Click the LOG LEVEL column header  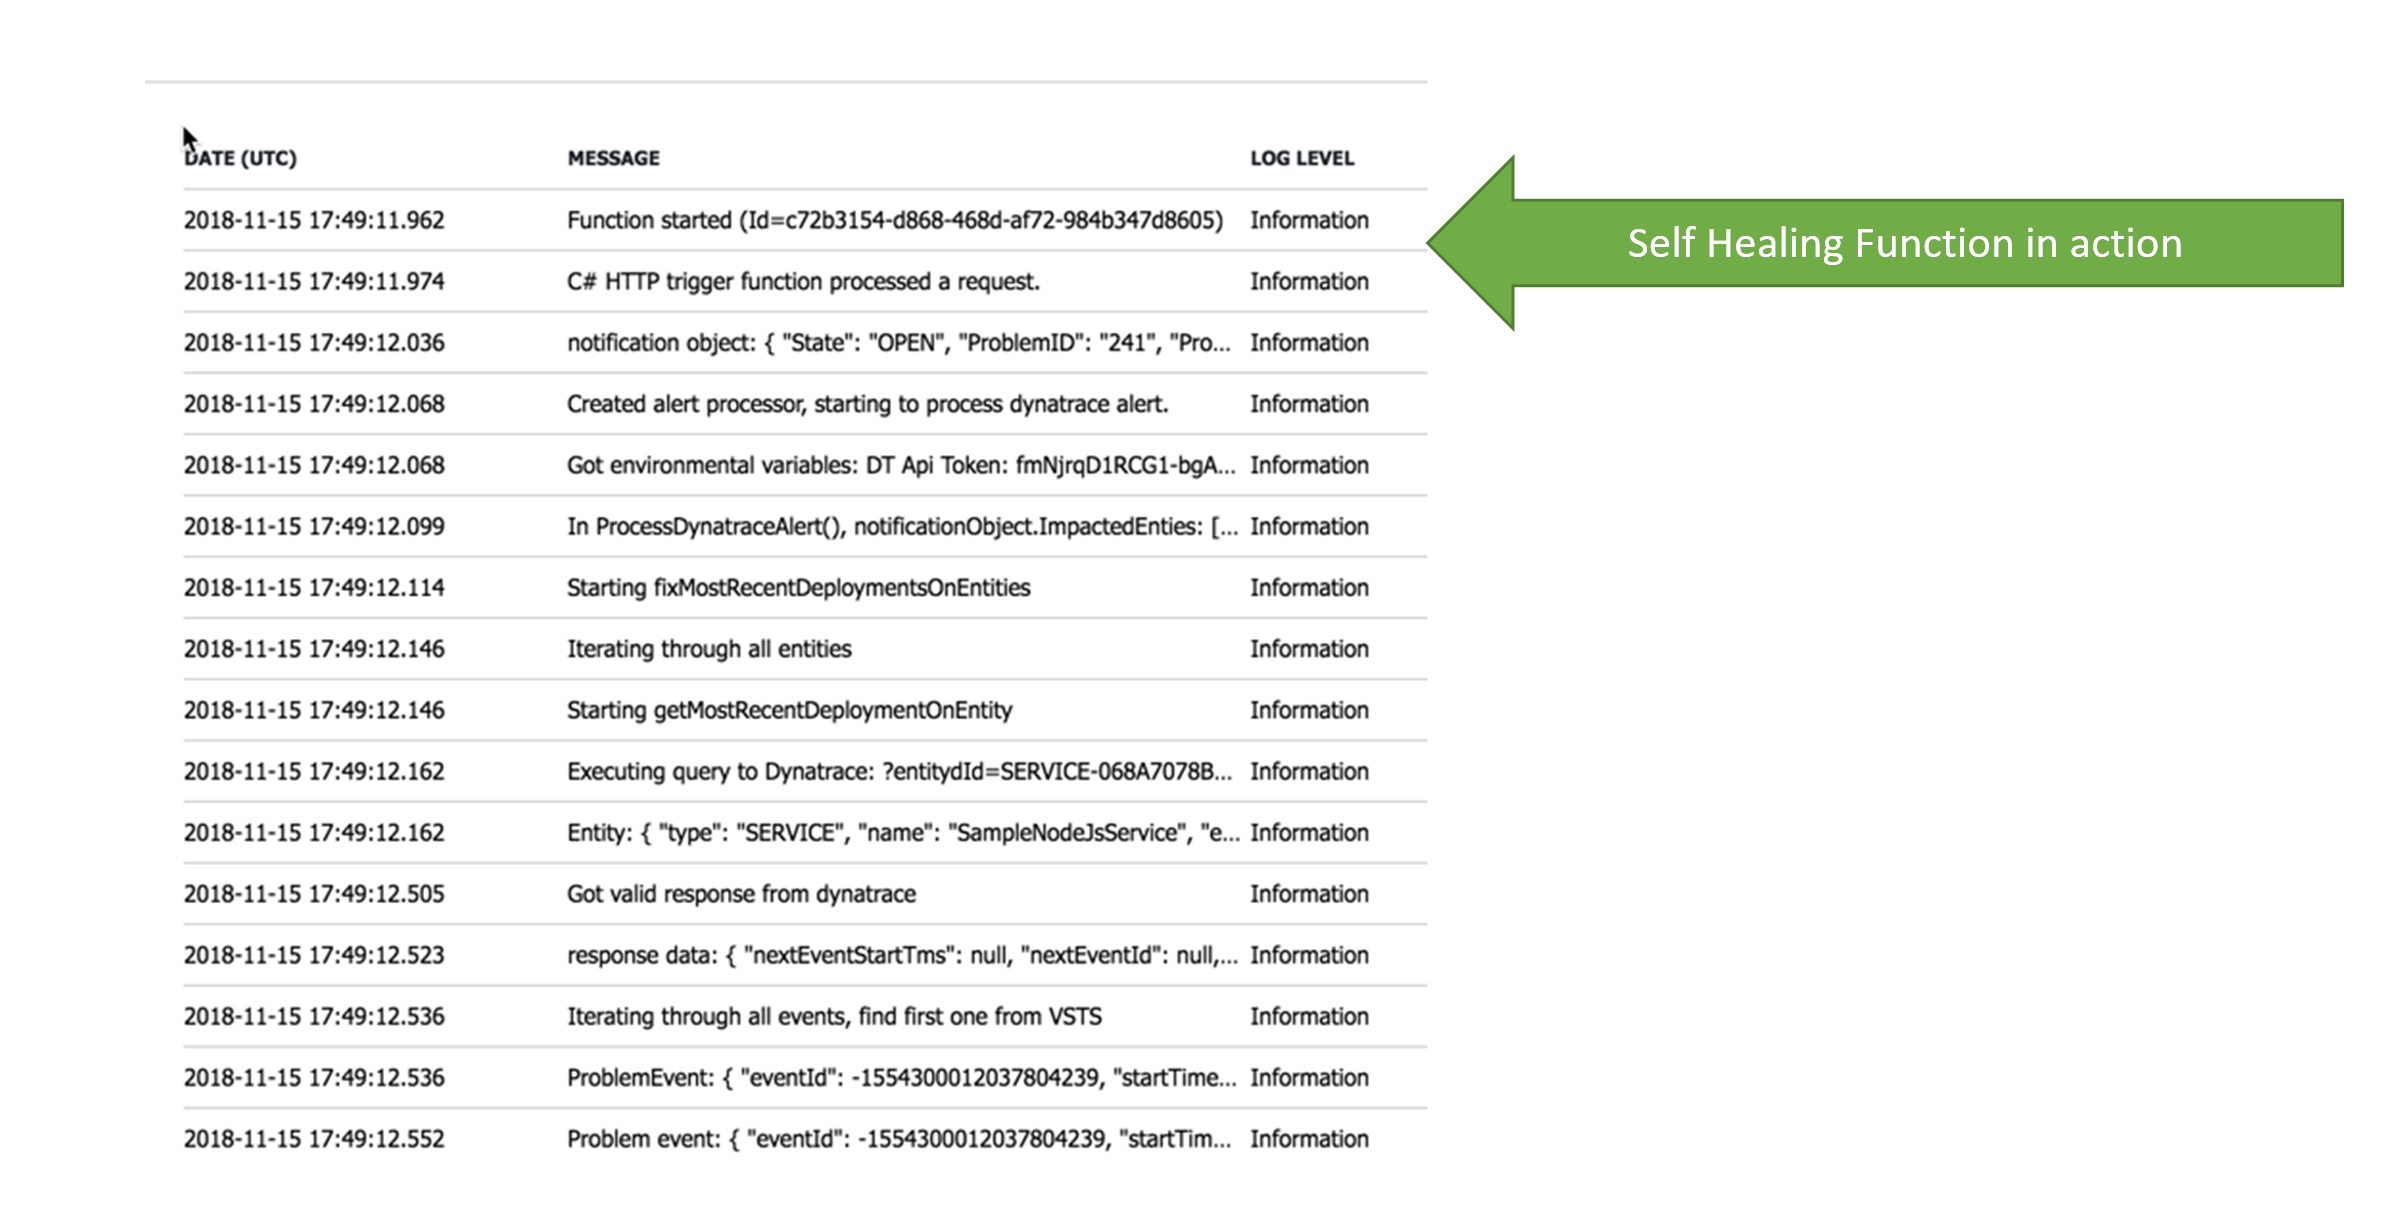pos(1301,158)
